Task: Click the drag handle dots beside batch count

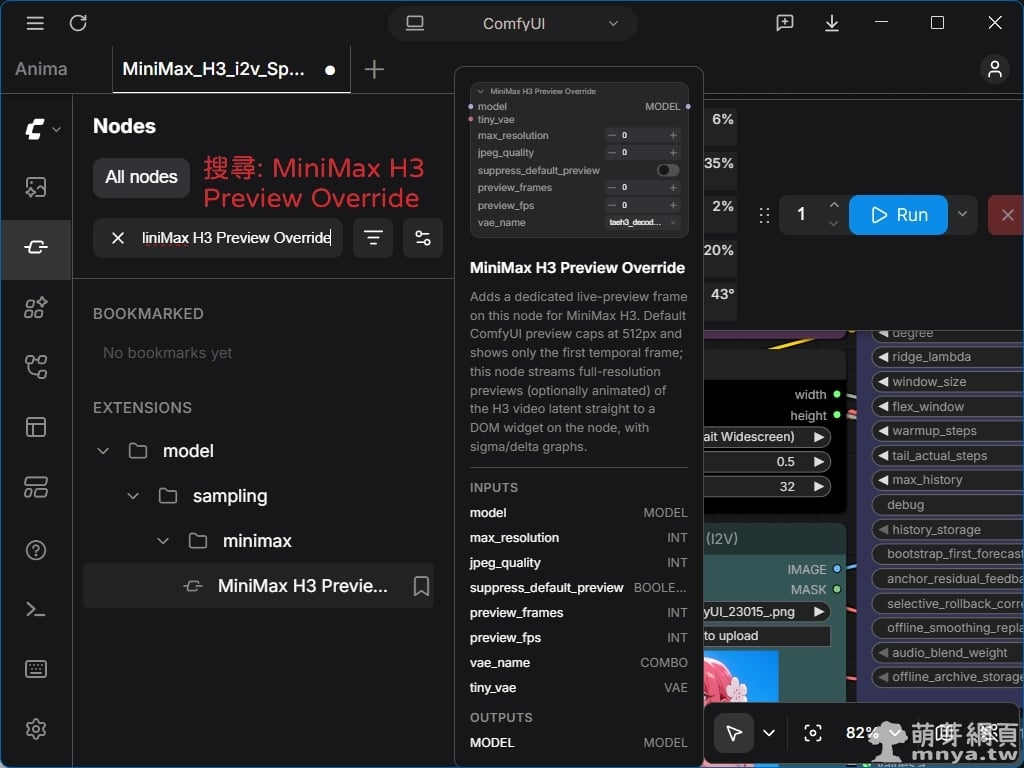Action: pos(764,215)
